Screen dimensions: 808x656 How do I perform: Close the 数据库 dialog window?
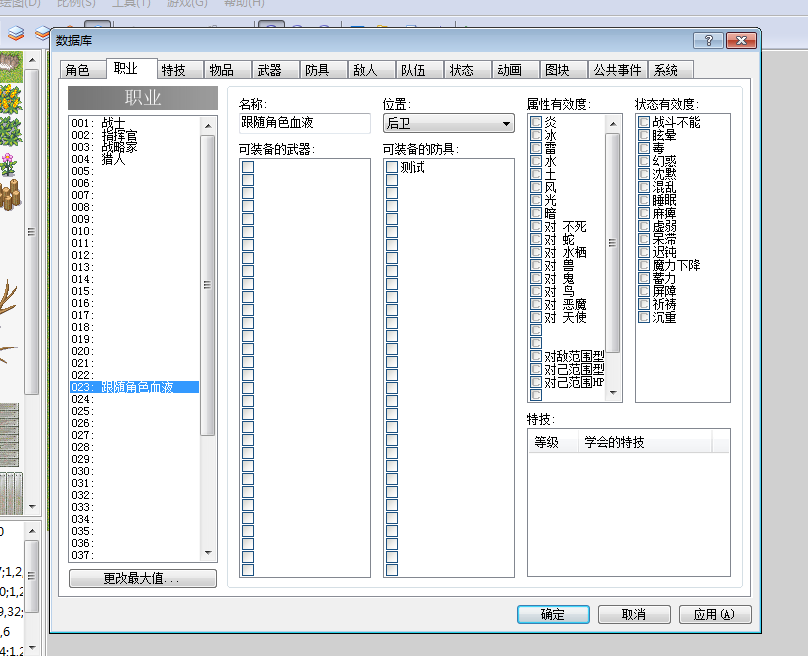pos(741,40)
